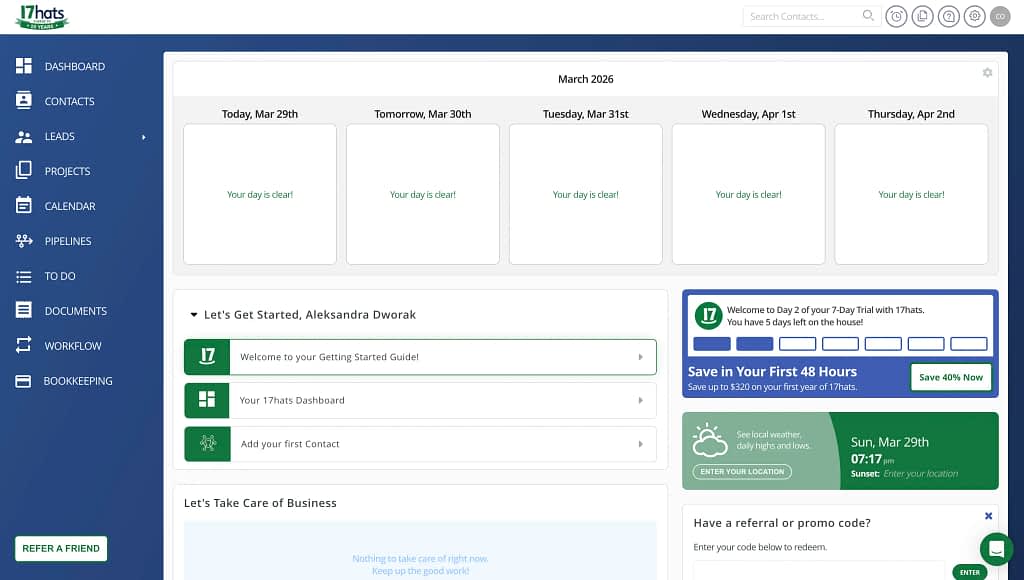Viewport: 1024px width, 580px height.
Task: Collapse the Let's Get Started section
Action: pyautogui.click(x=193, y=315)
